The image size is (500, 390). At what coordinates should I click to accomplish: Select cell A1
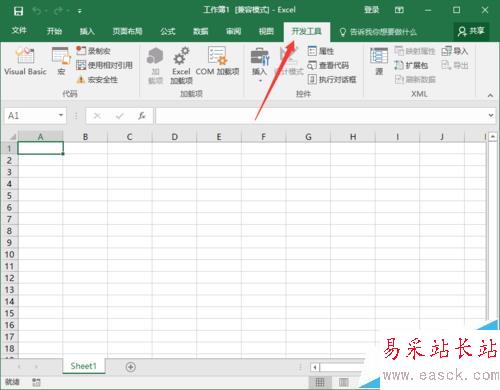pos(40,148)
